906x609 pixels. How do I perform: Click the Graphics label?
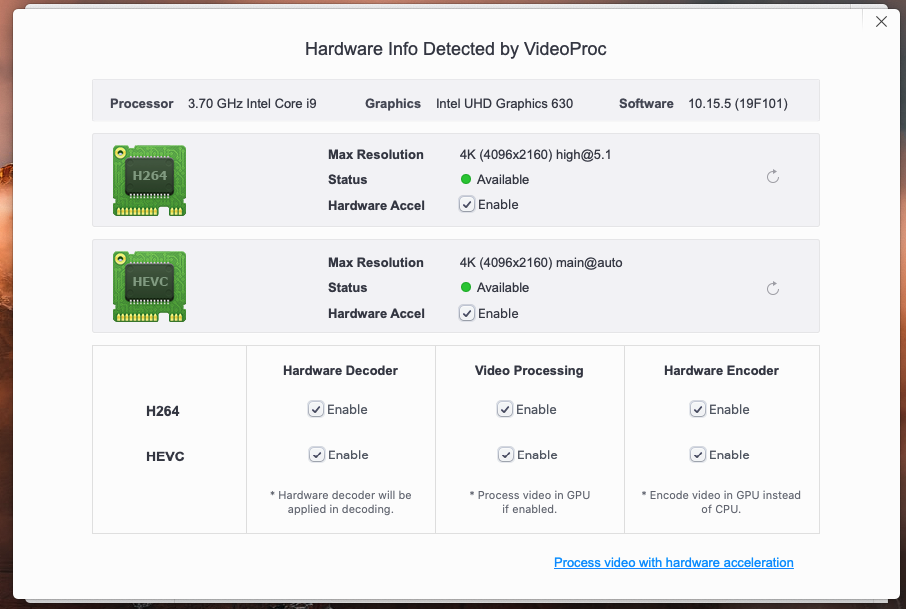point(393,103)
